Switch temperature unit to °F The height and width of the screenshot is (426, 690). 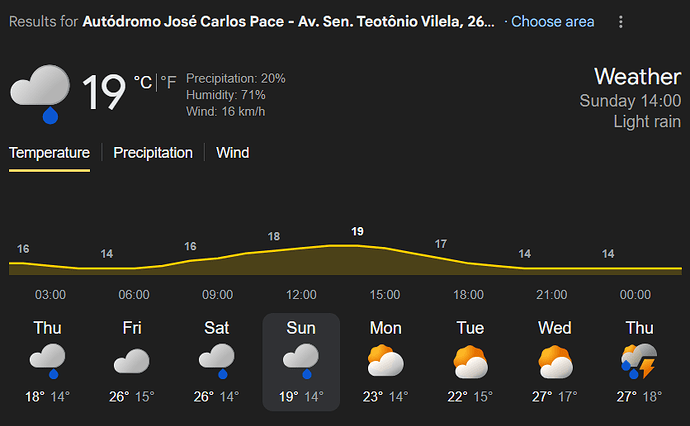pyautogui.click(x=168, y=83)
